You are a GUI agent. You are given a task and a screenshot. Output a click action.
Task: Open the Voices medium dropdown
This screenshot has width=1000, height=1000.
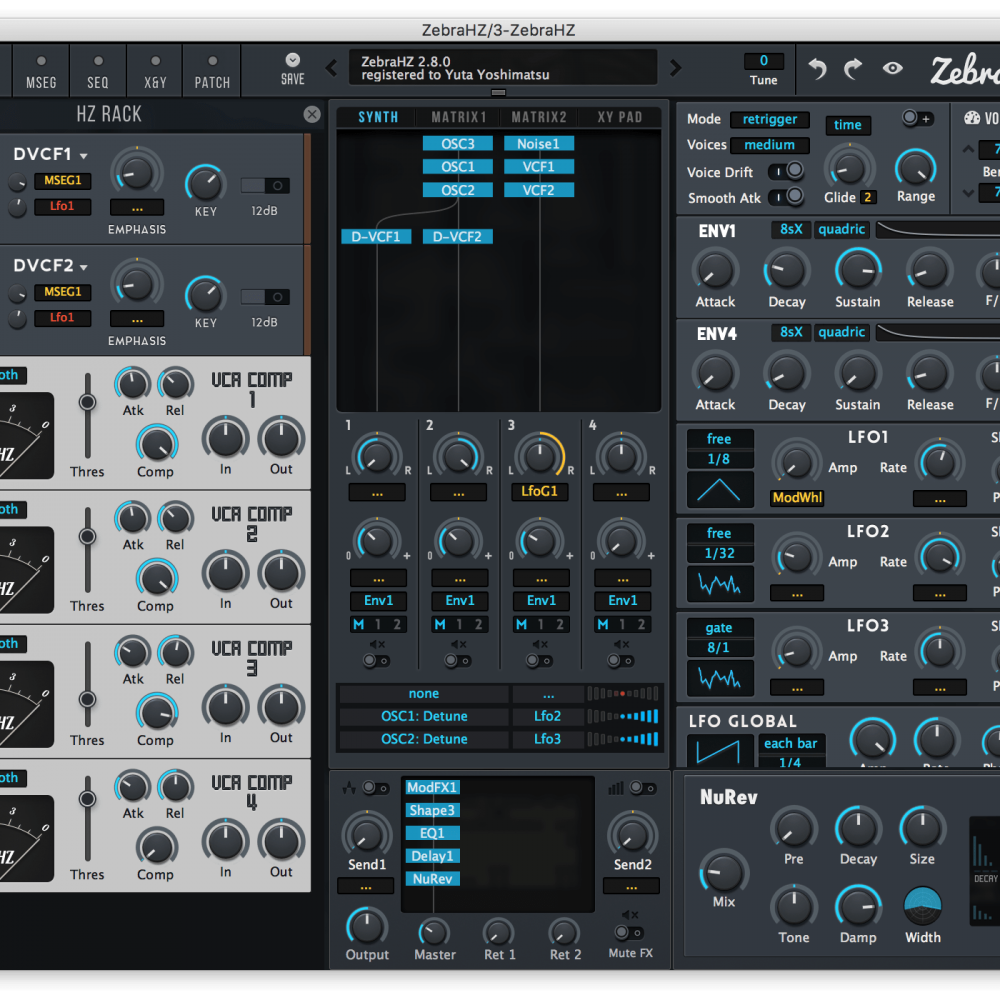coord(769,145)
